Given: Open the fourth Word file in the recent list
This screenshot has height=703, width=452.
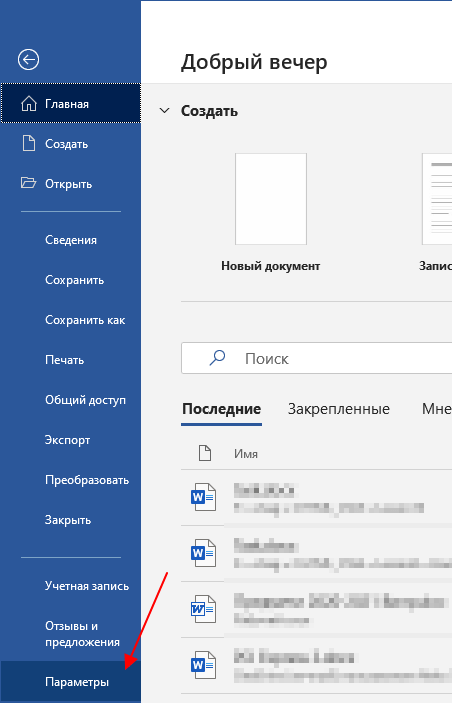Looking at the screenshot, I should 317,665.
